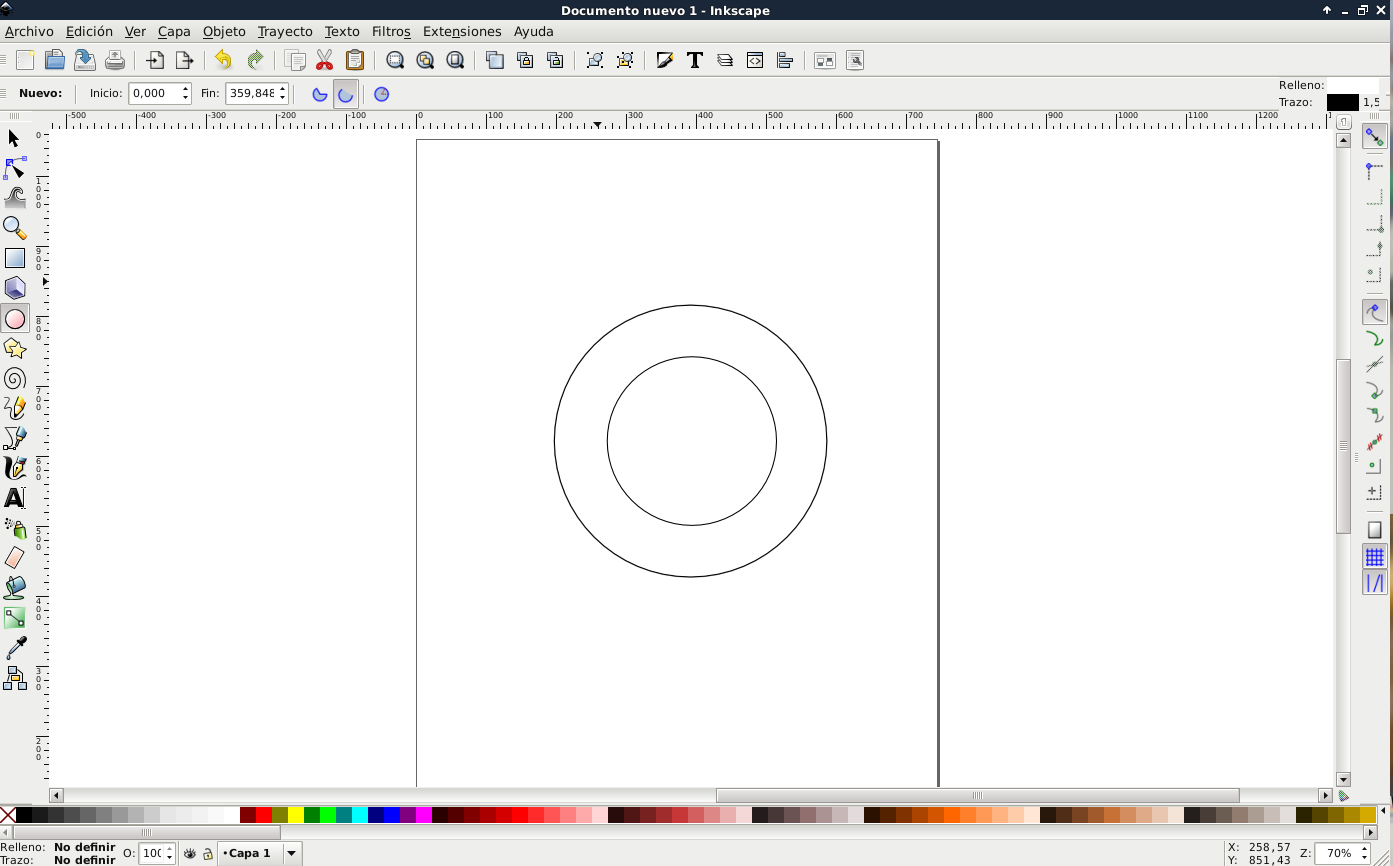Switch the arc to open arc mode
This screenshot has height=866, width=1393.
pos(346,94)
